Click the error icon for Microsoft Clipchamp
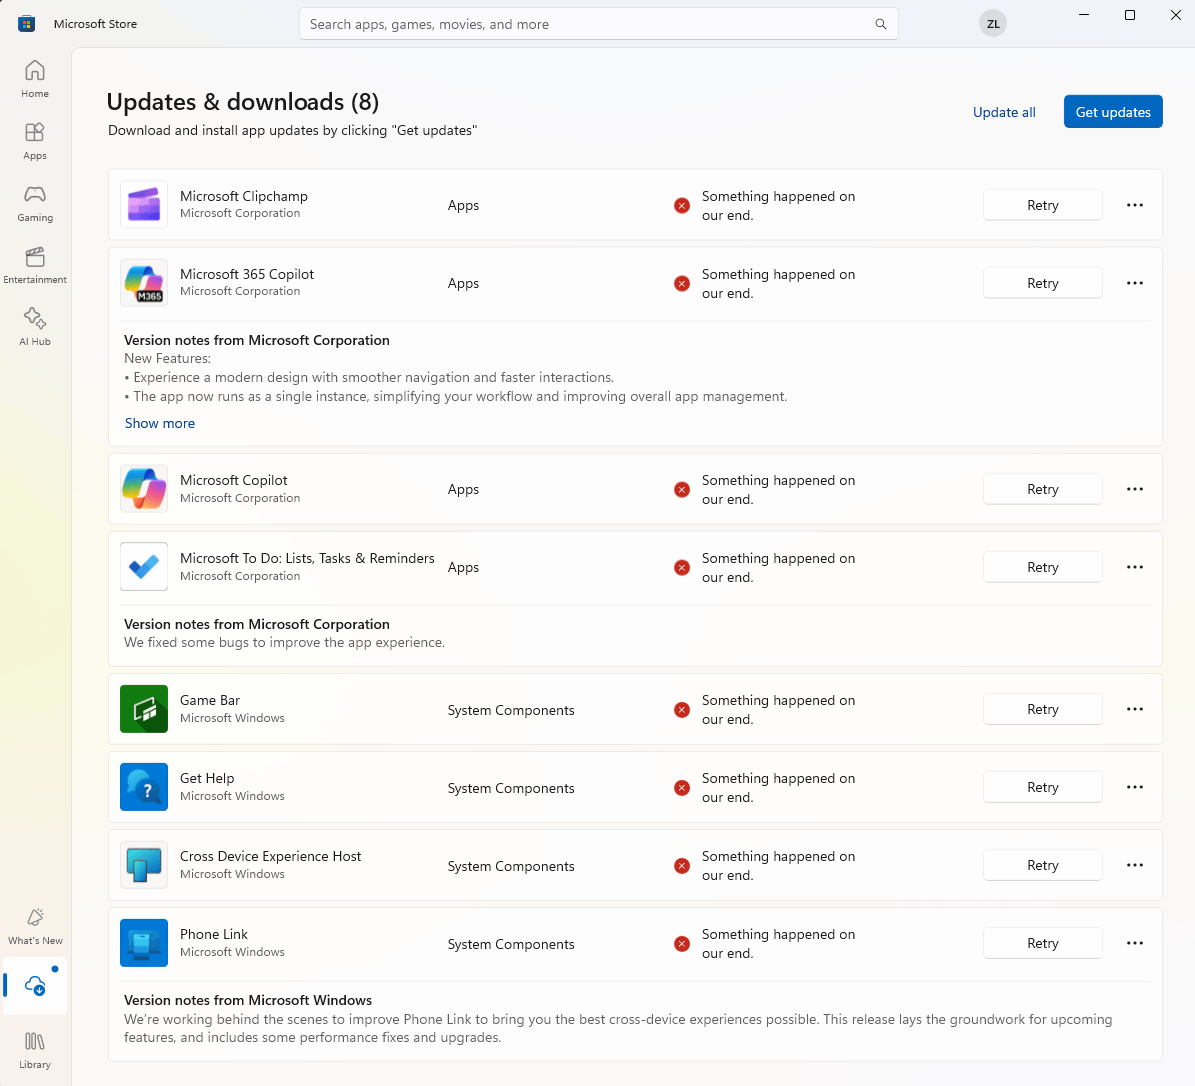The image size is (1195, 1086). [x=682, y=206]
